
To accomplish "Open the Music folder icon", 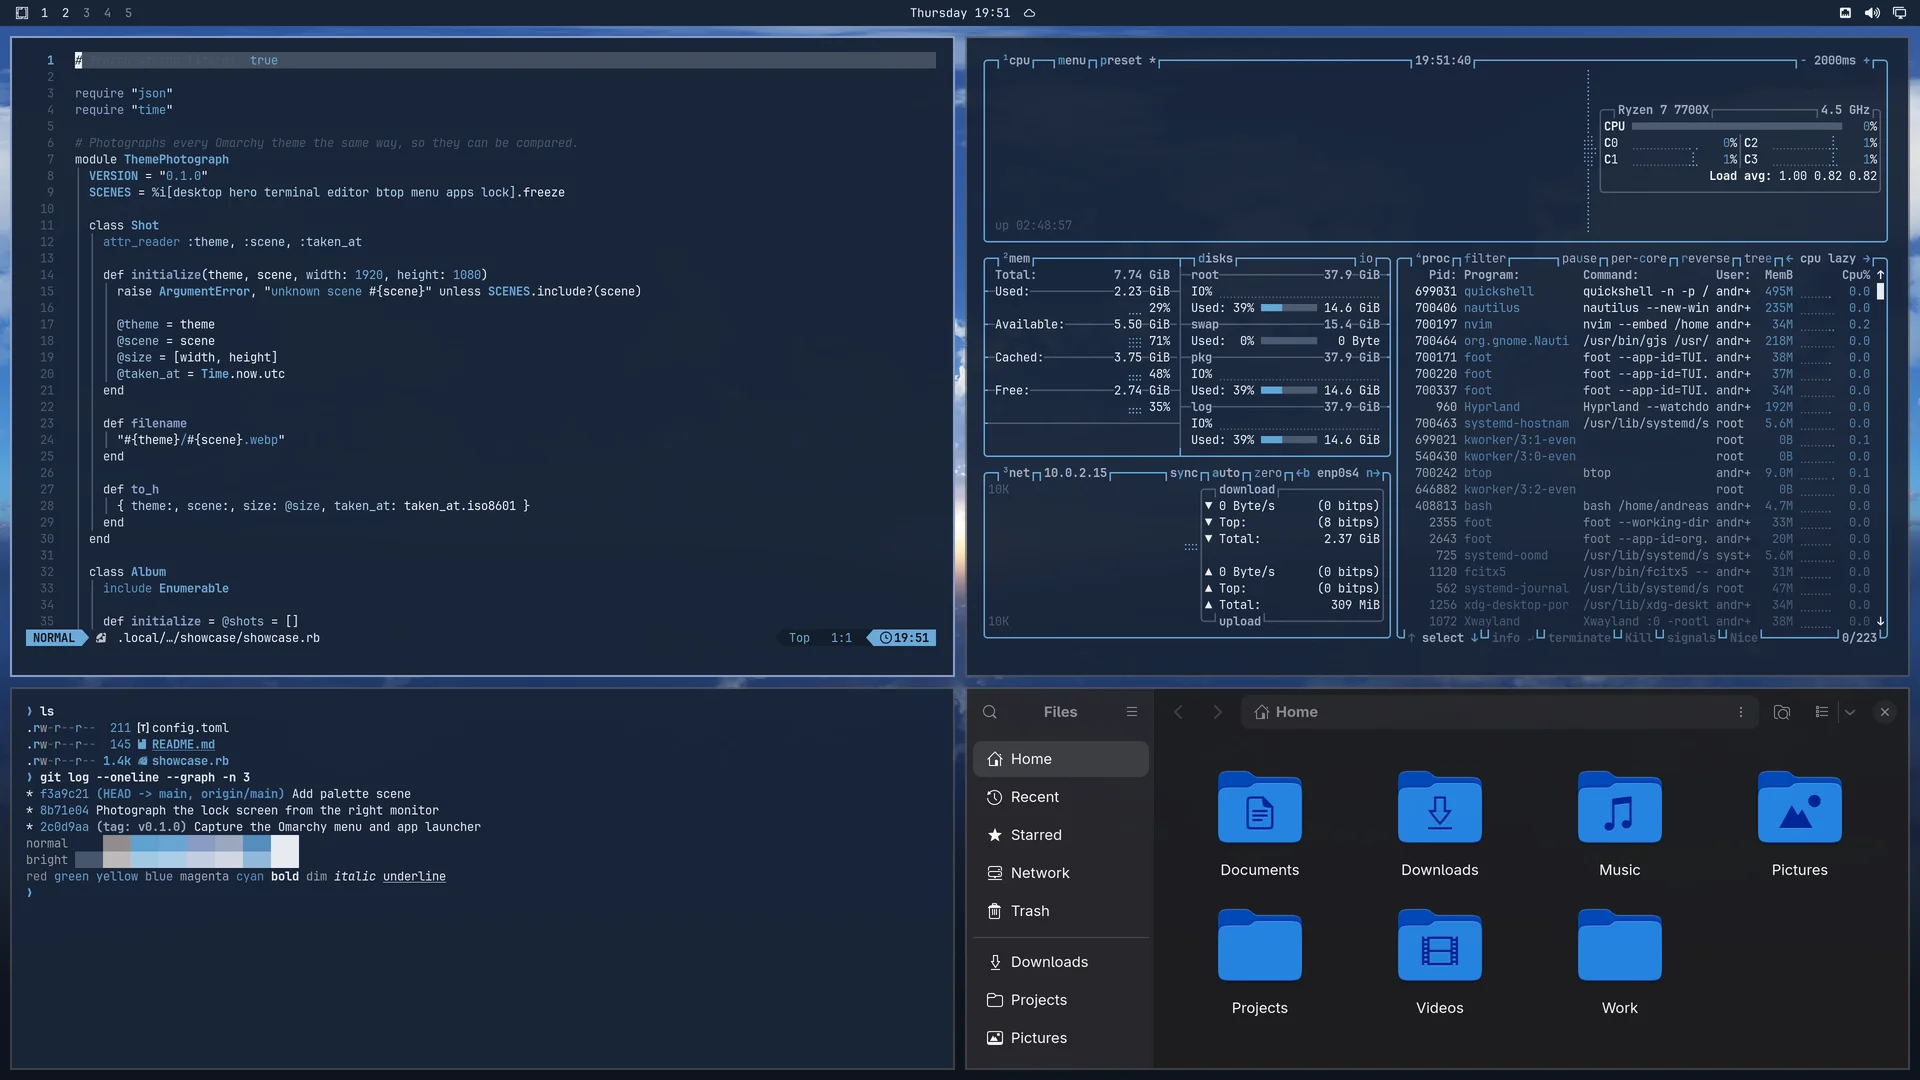I will (x=1619, y=807).
